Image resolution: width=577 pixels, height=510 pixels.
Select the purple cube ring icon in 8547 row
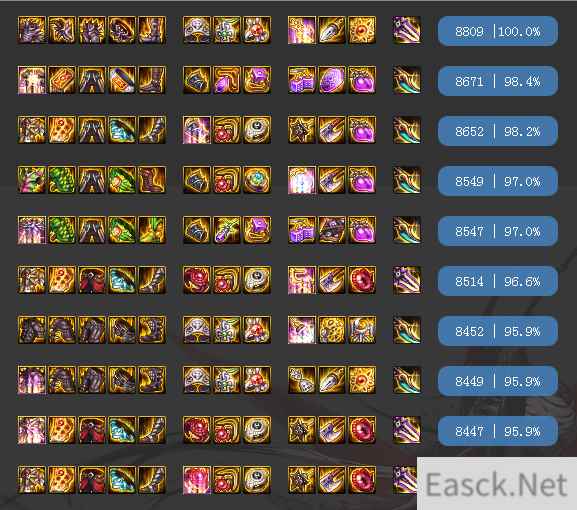tap(257, 230)
